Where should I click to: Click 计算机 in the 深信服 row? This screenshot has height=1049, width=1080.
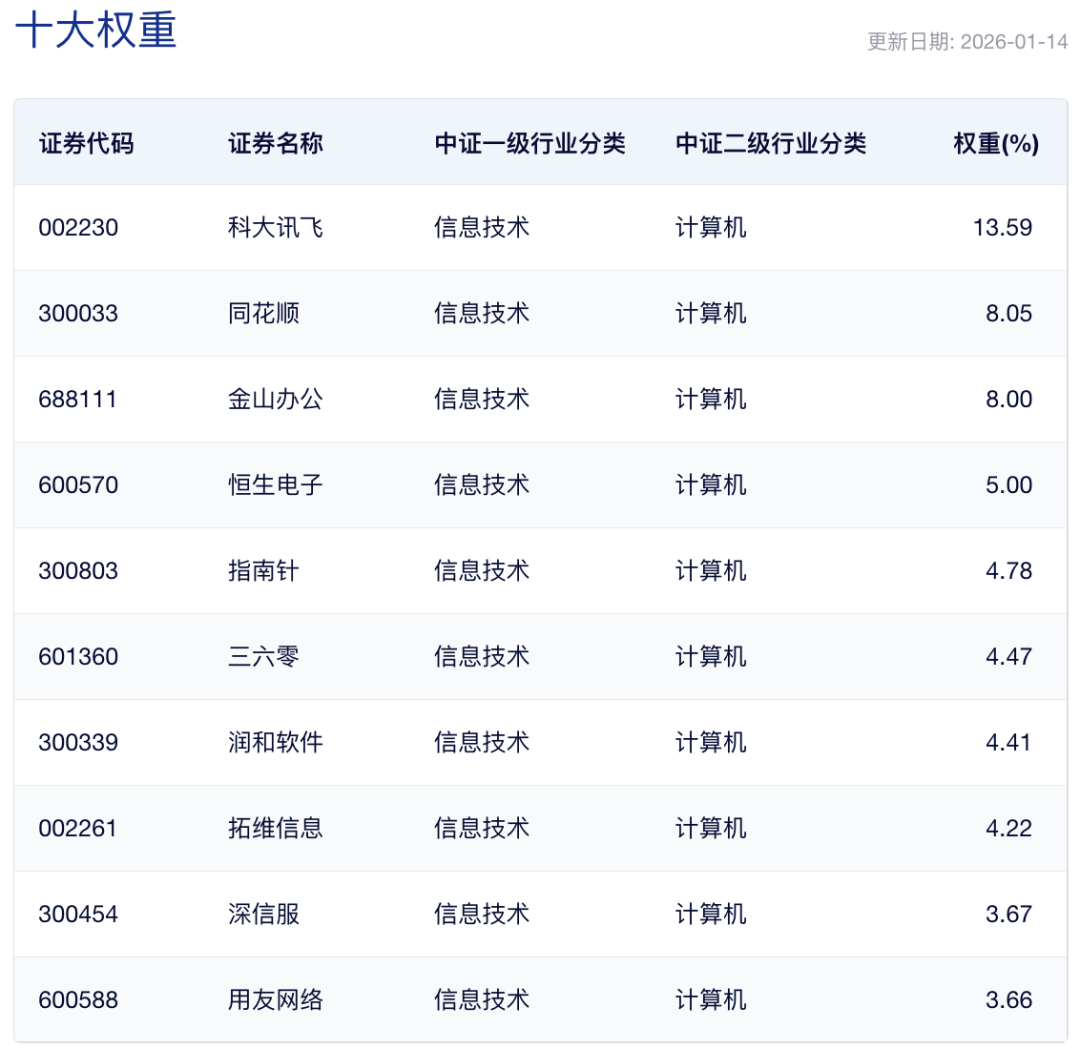[711, 914]
